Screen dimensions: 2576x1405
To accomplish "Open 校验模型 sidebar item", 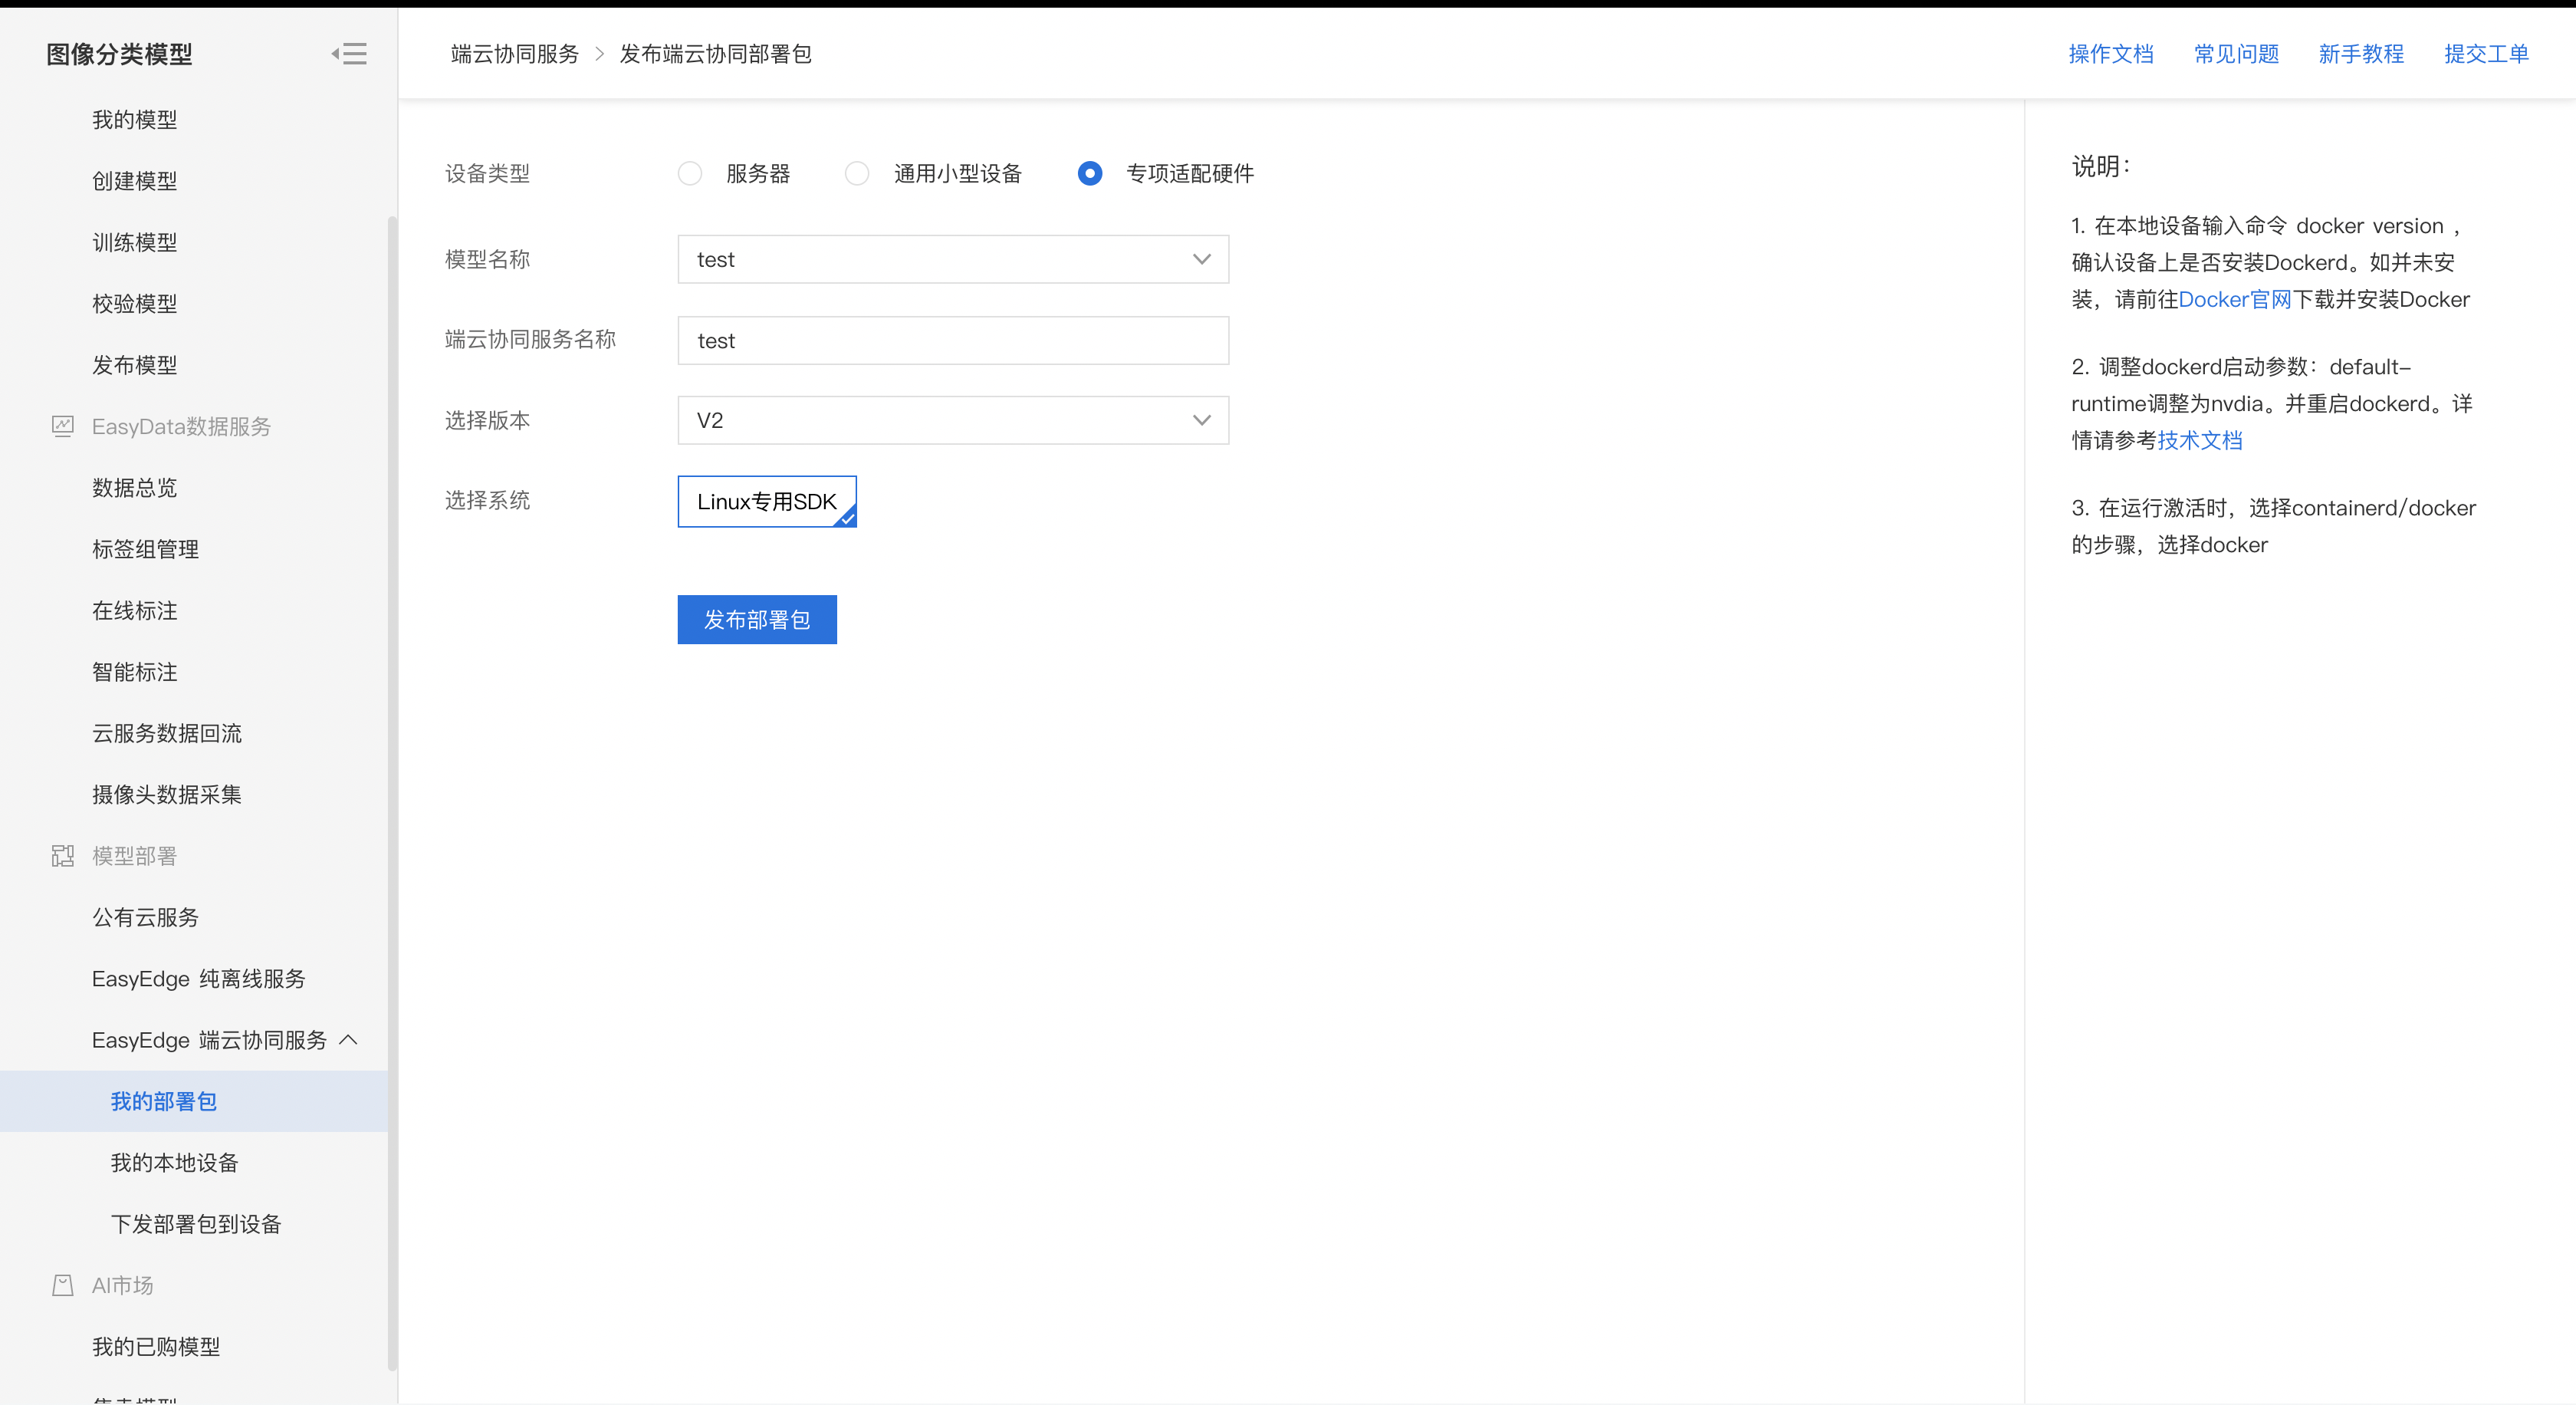I will [x=135, y=304].
